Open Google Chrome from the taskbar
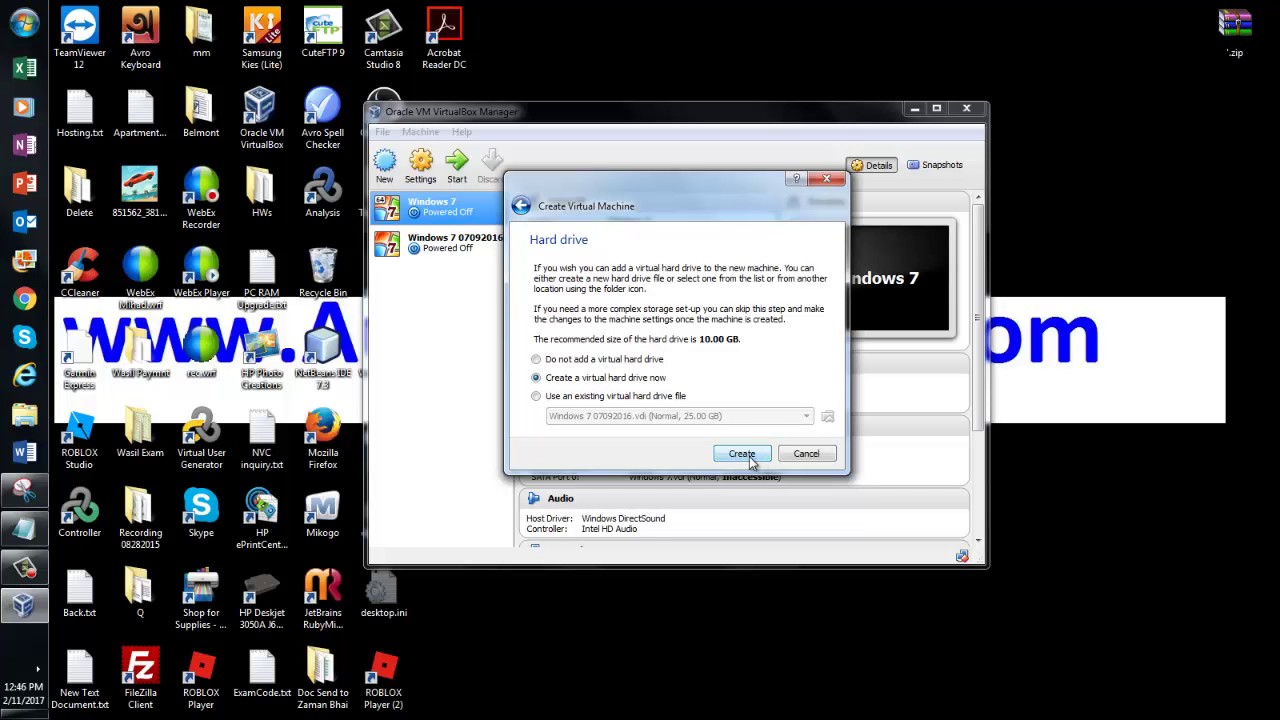This screenshot has width=1280, height=720. pyautogui.click(x=24, y=299)
